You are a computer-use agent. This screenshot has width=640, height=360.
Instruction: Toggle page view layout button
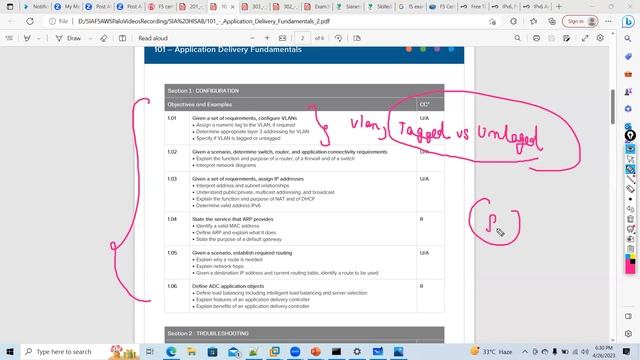coord(122,38)
